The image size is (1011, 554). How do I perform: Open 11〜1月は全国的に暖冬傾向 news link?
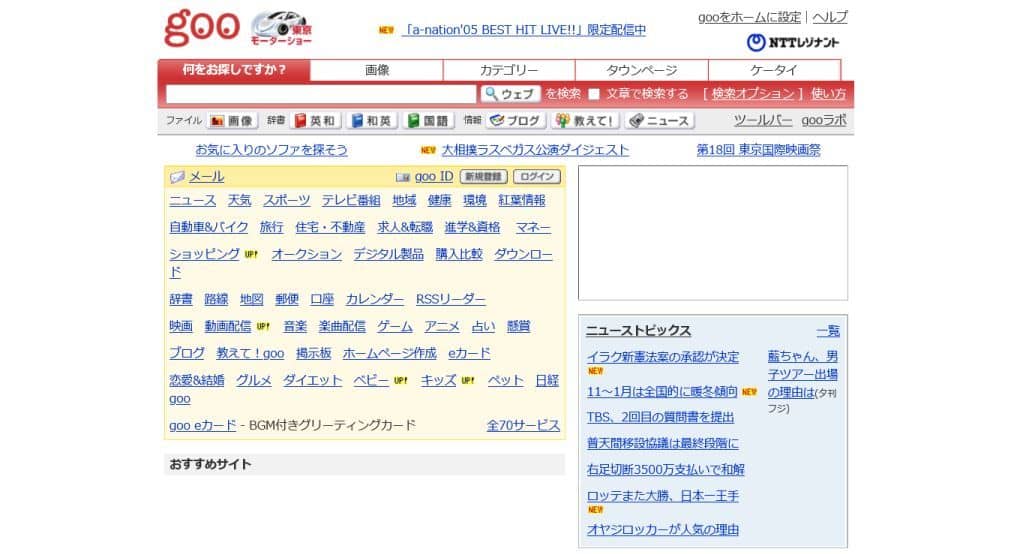coord(662,392)
